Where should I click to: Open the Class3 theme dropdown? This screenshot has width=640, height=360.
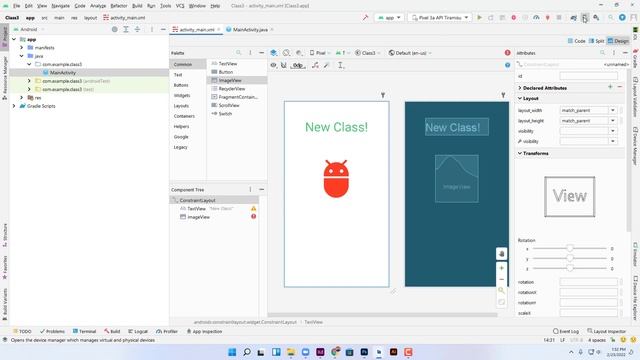pyautogui.click(x=367, y=53)
